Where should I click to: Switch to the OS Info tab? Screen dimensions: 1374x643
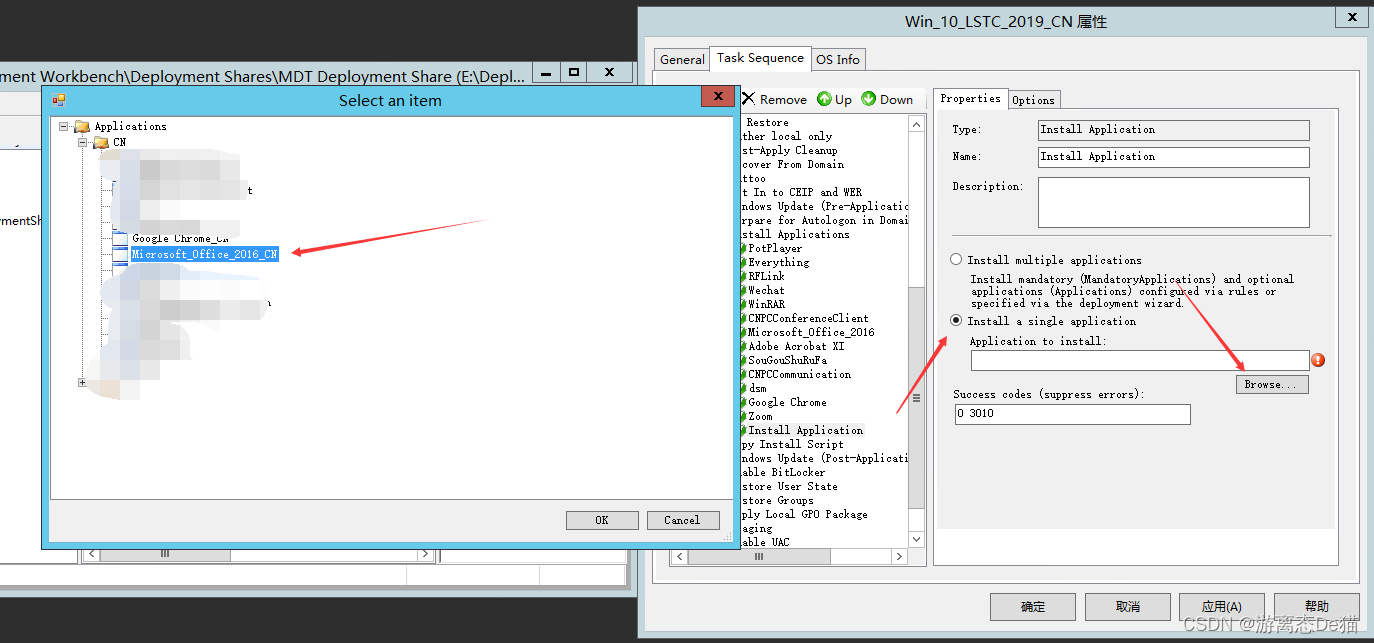tap(838, 59)
